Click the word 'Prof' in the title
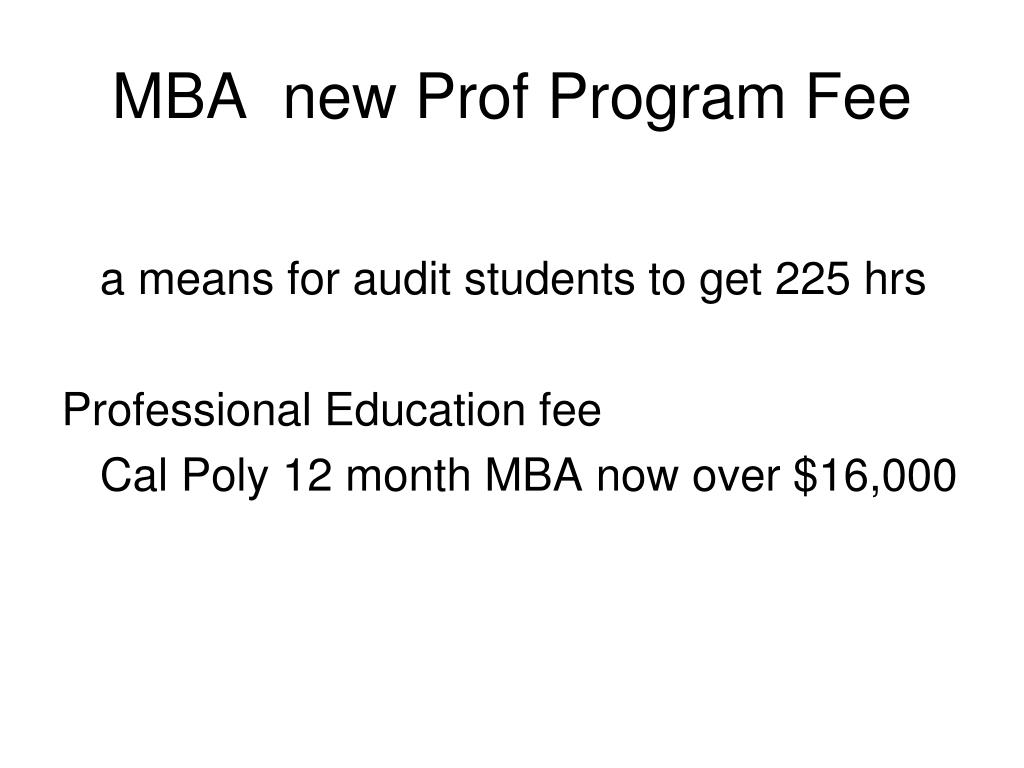 point(472,96)
